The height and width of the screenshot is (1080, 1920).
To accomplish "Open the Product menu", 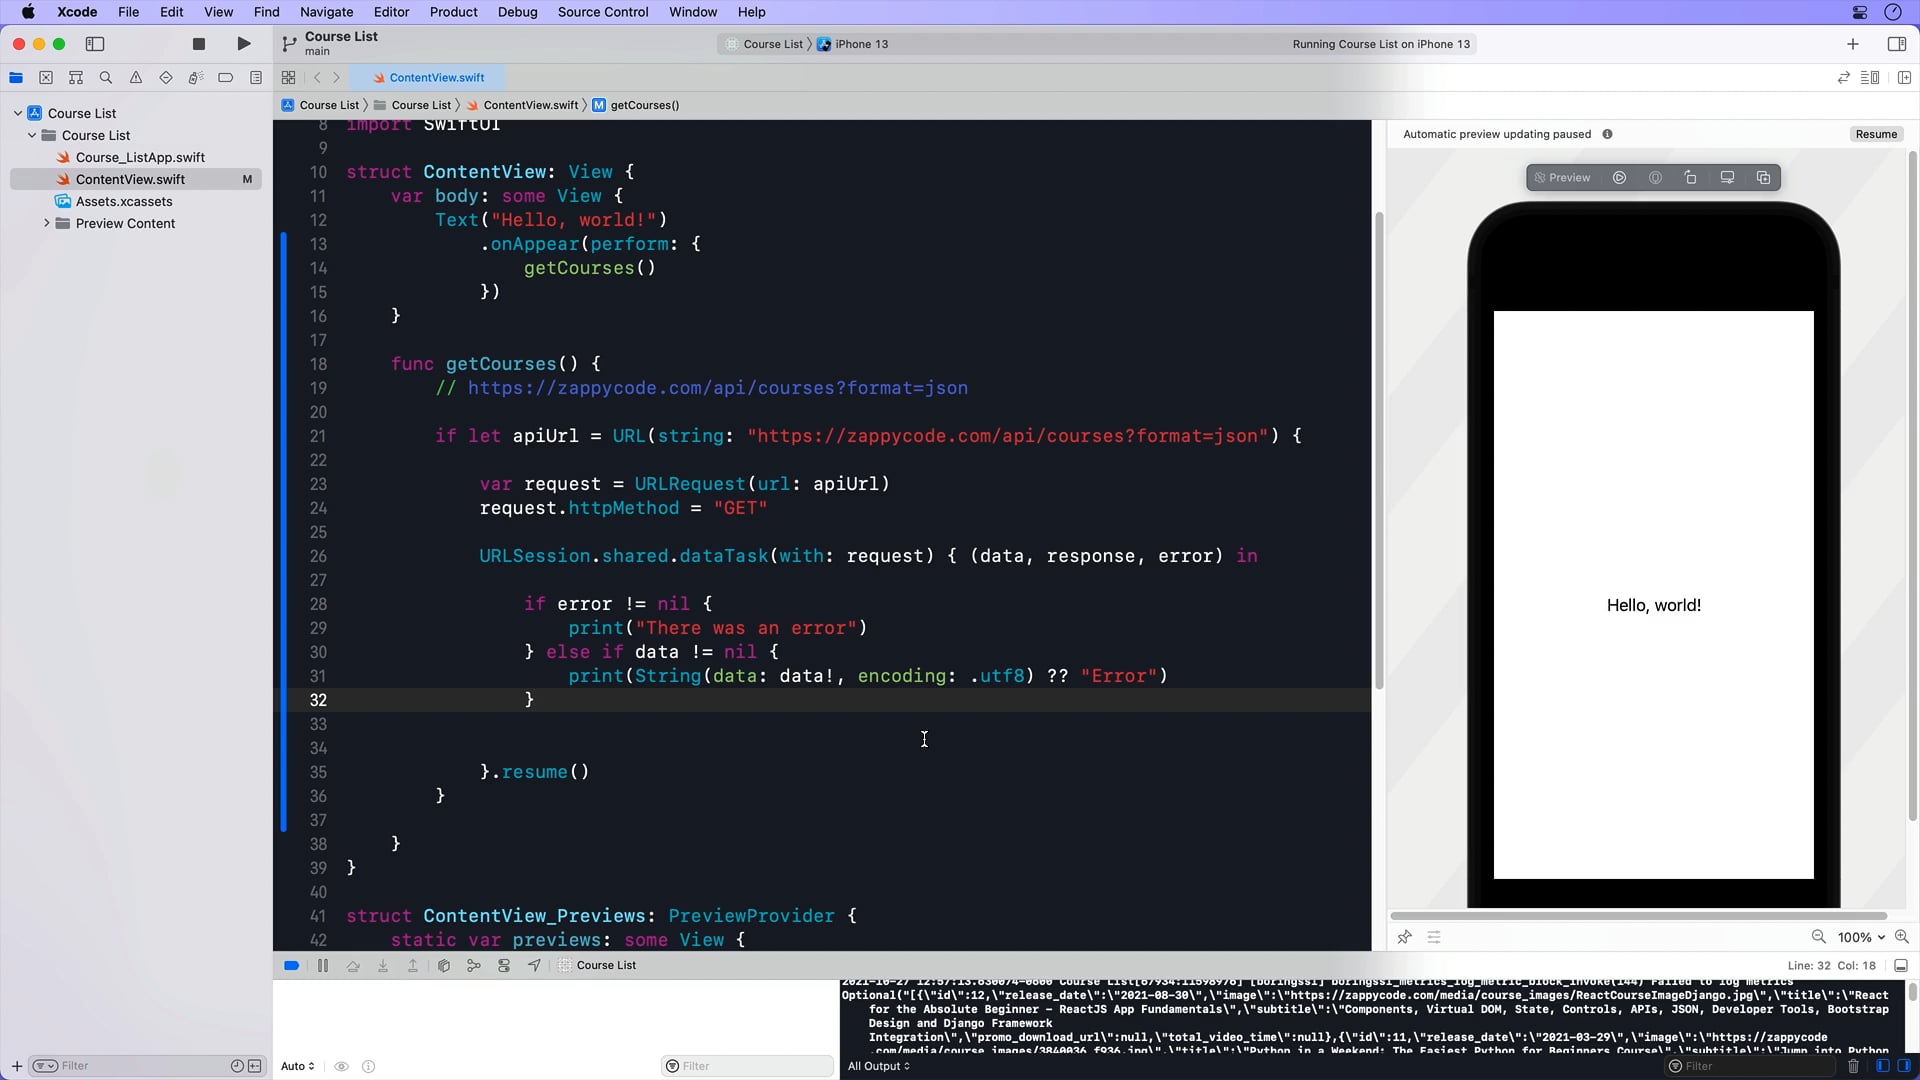I will pyautogui.click(x=453, y=12).
